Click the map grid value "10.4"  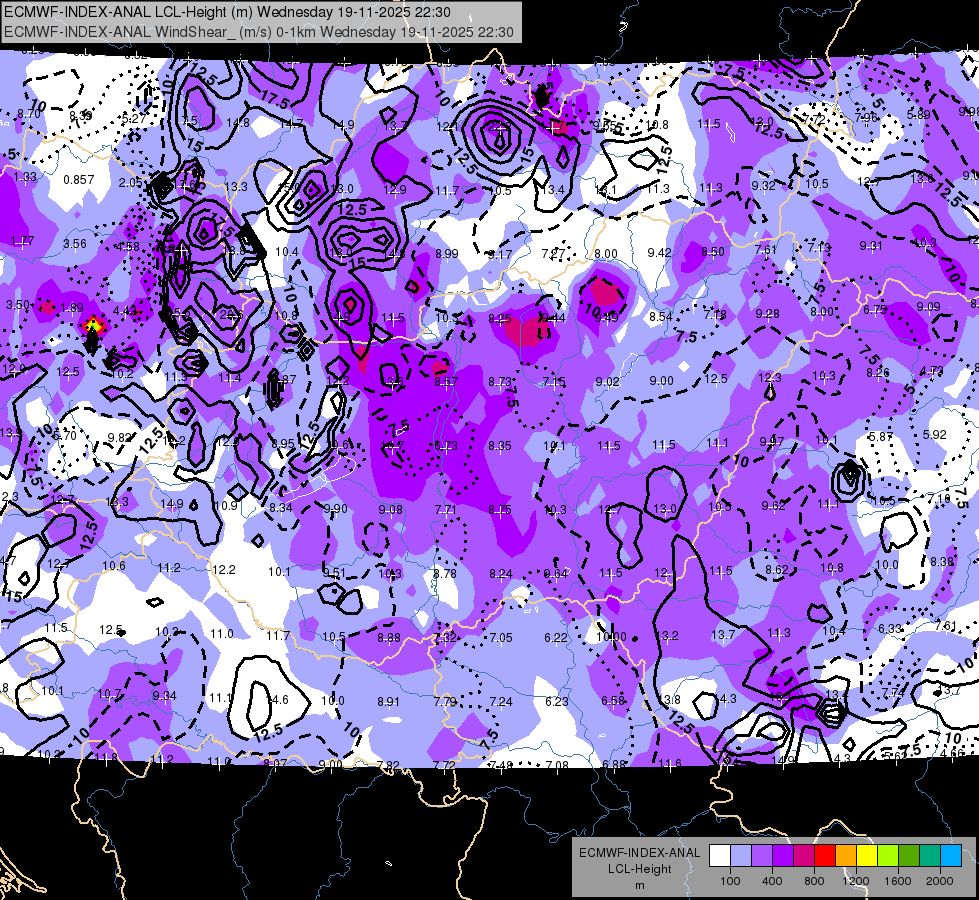pyautogui.click(x=287, y=252)
